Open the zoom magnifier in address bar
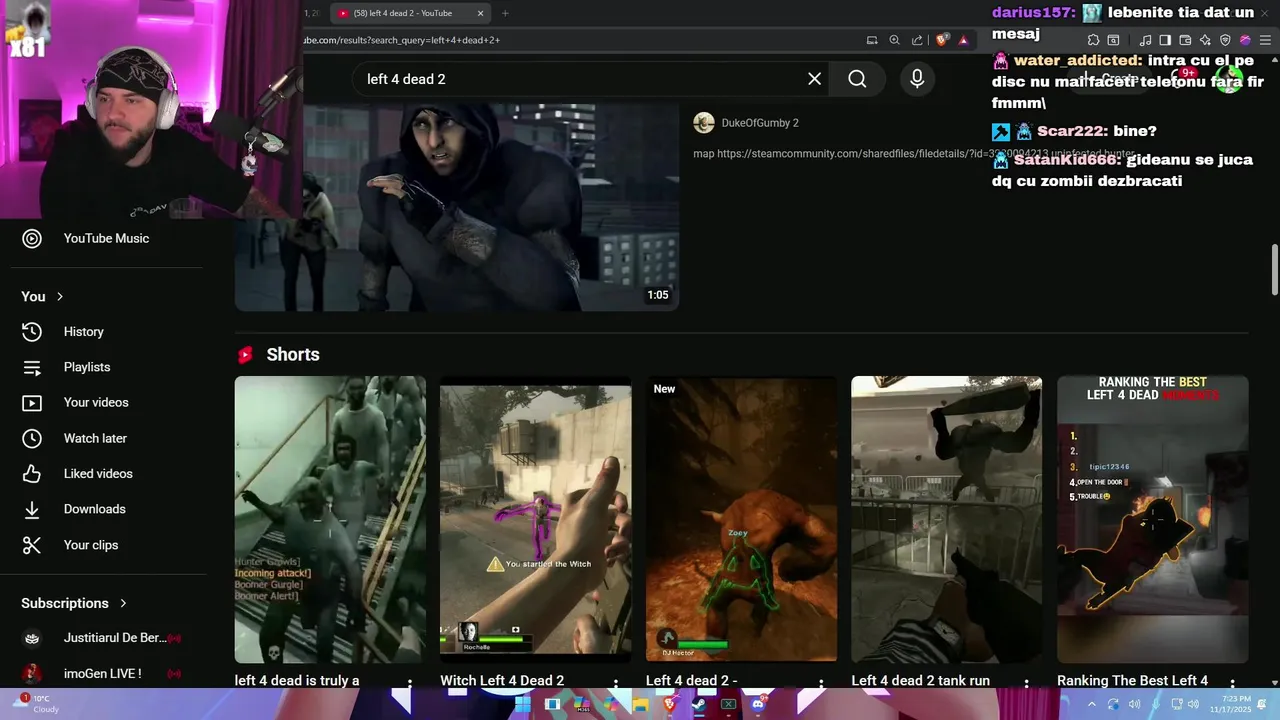Viewport: 1280px width, 720px height. pyautogui.click(x=895, y=40)
